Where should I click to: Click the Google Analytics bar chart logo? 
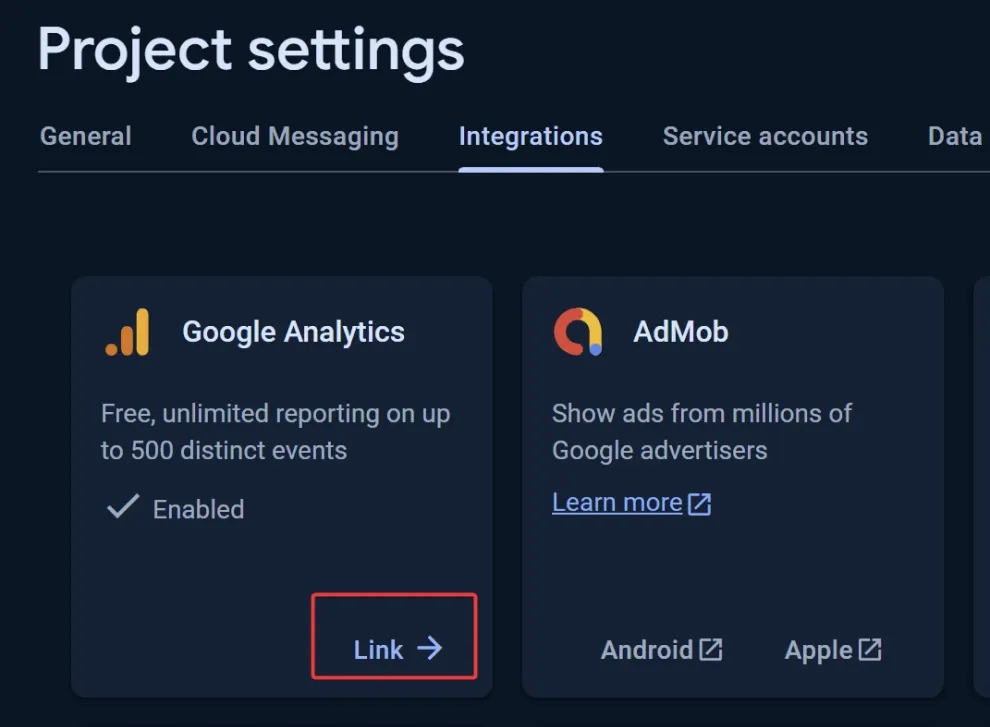point(128,332)
